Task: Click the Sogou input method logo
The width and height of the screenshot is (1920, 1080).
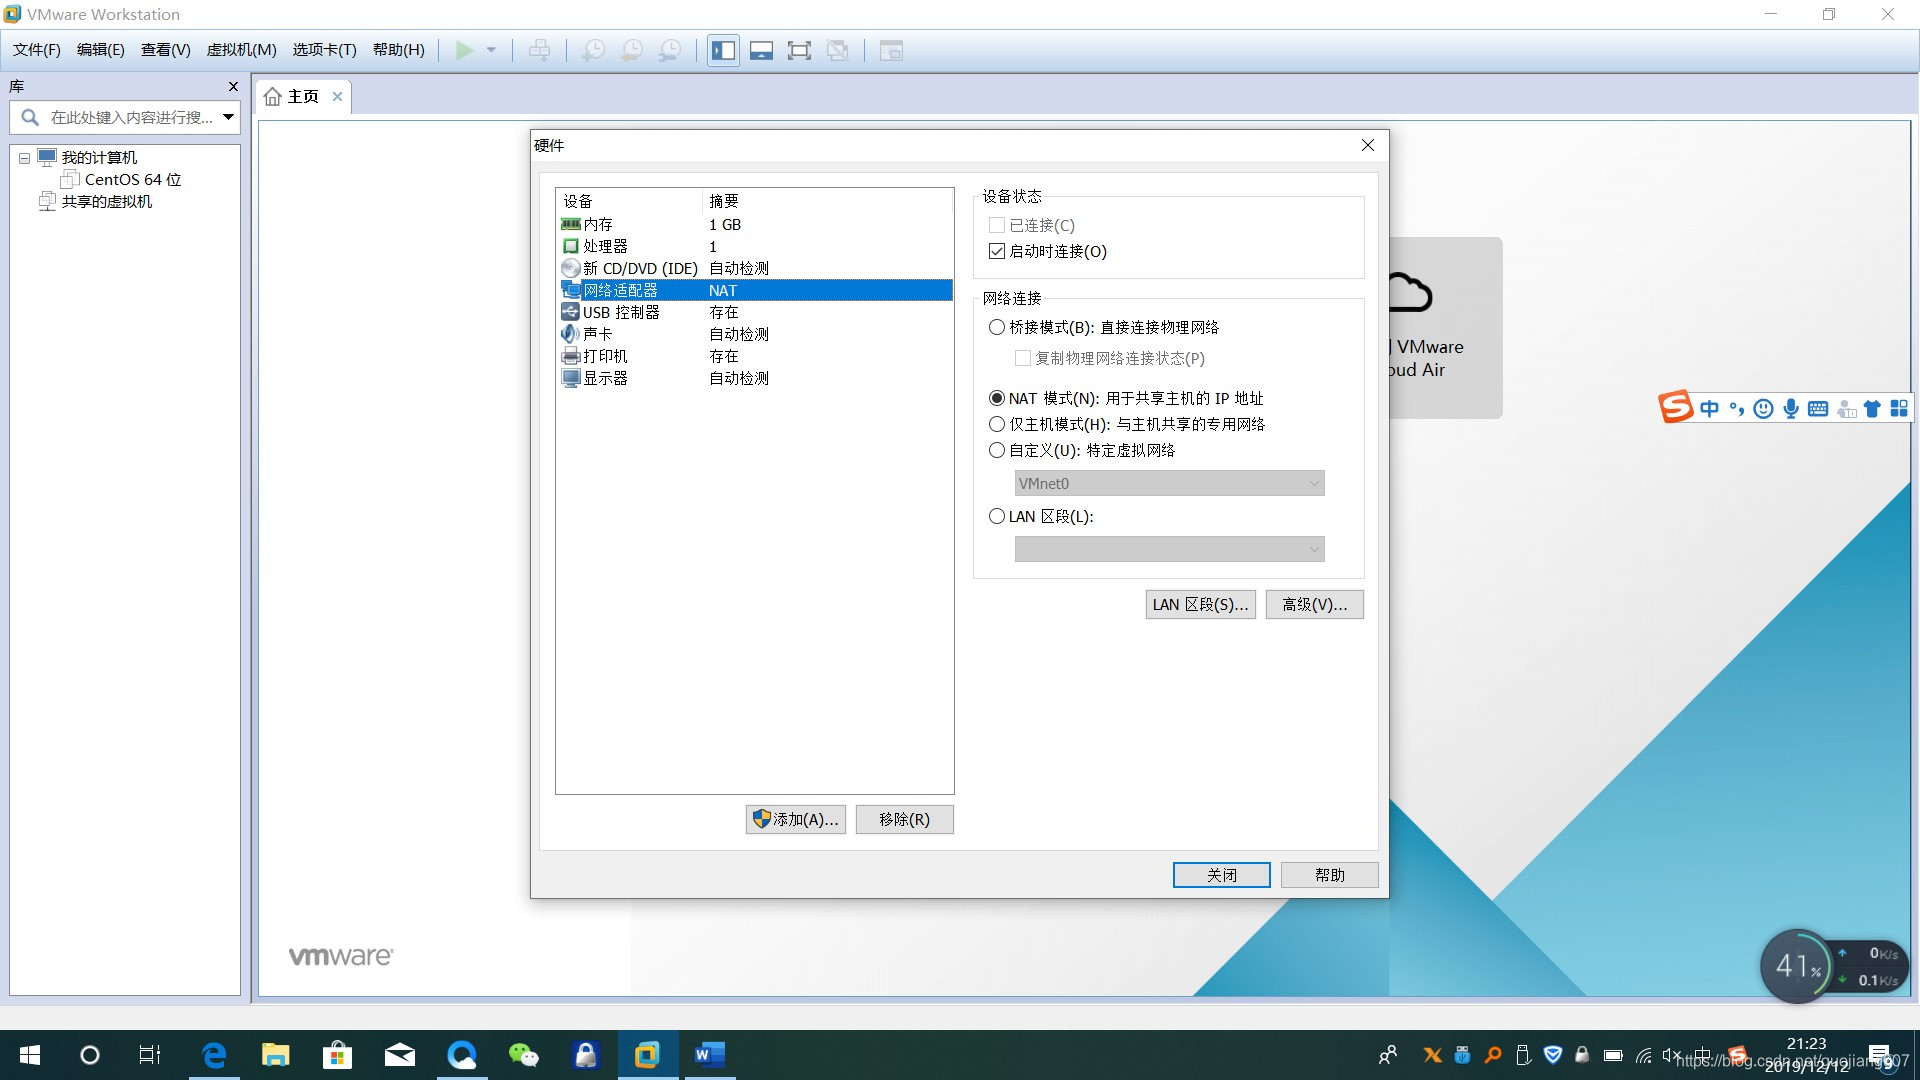Action: (1675, 408)
